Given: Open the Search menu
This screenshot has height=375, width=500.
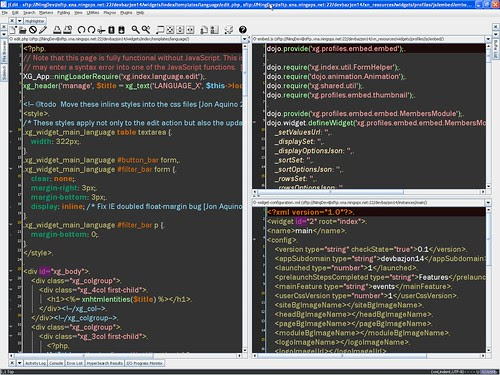Looking at the screenshot, I should click(x=29, y=13).
